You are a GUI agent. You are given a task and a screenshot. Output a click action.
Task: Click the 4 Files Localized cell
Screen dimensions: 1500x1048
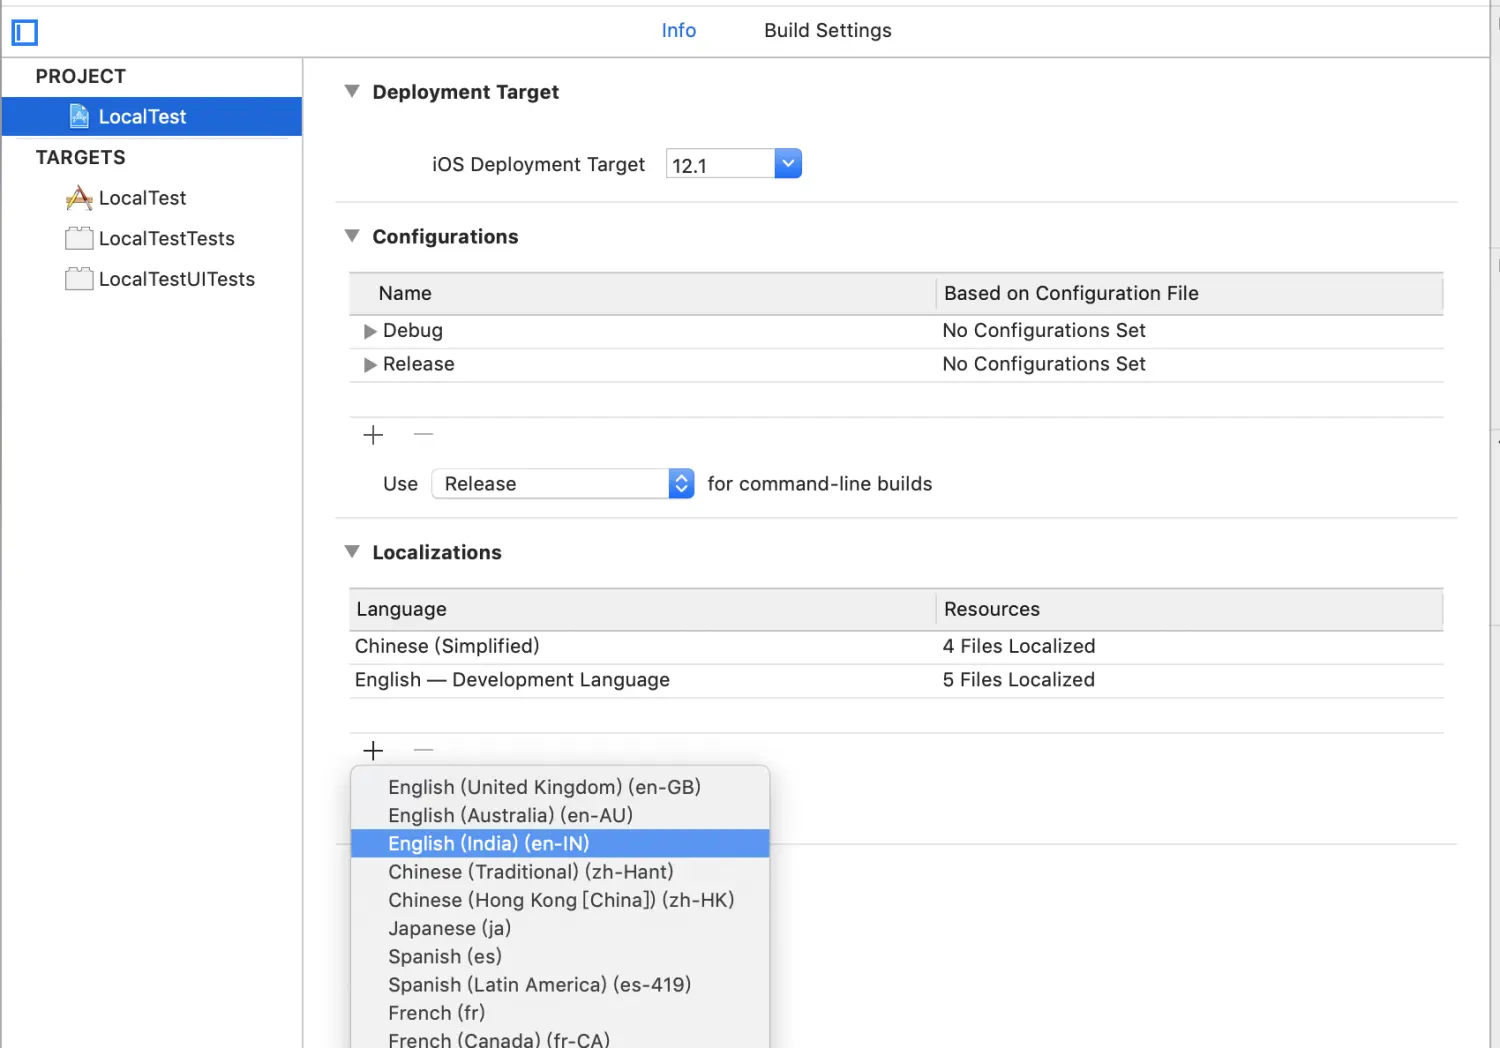(1019, 647)
